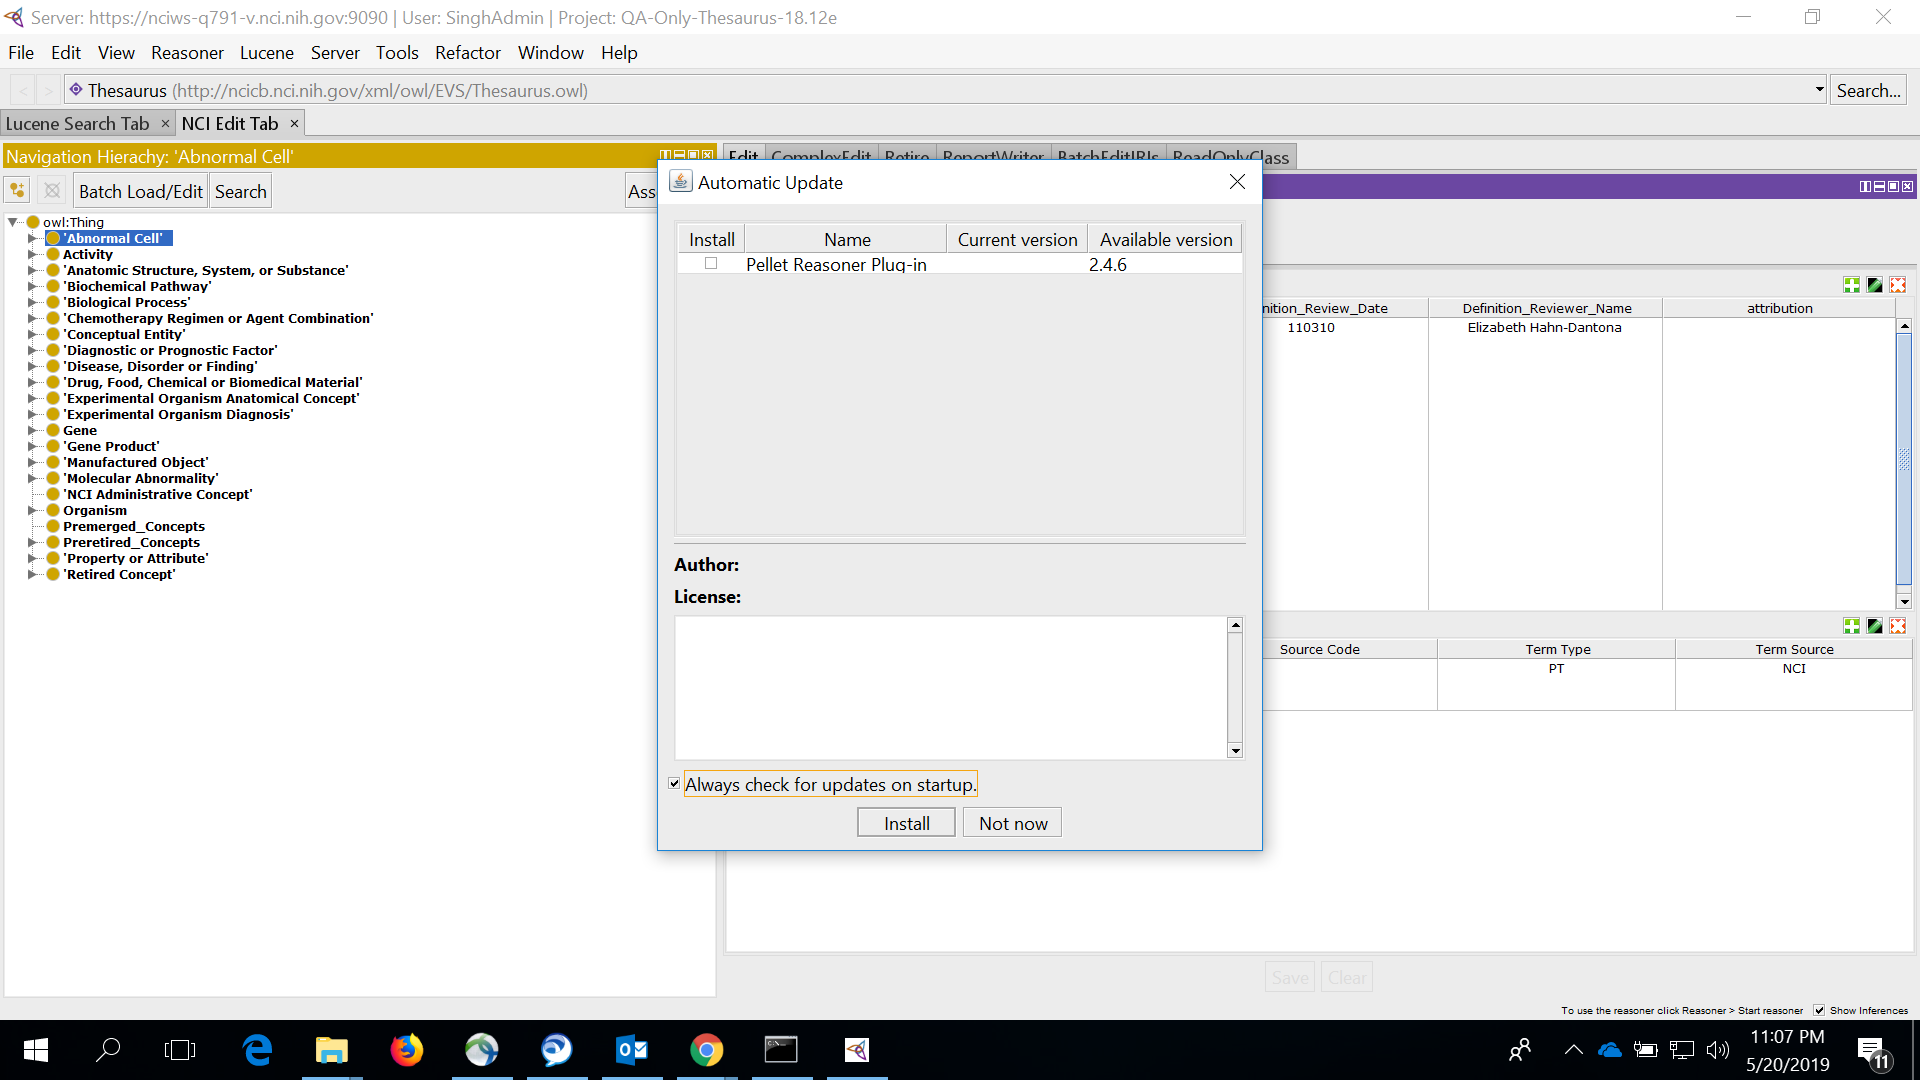The image size is (1920, 1080).
Task: Switch to the Lucene Search Tab
Action: point(78,123)
